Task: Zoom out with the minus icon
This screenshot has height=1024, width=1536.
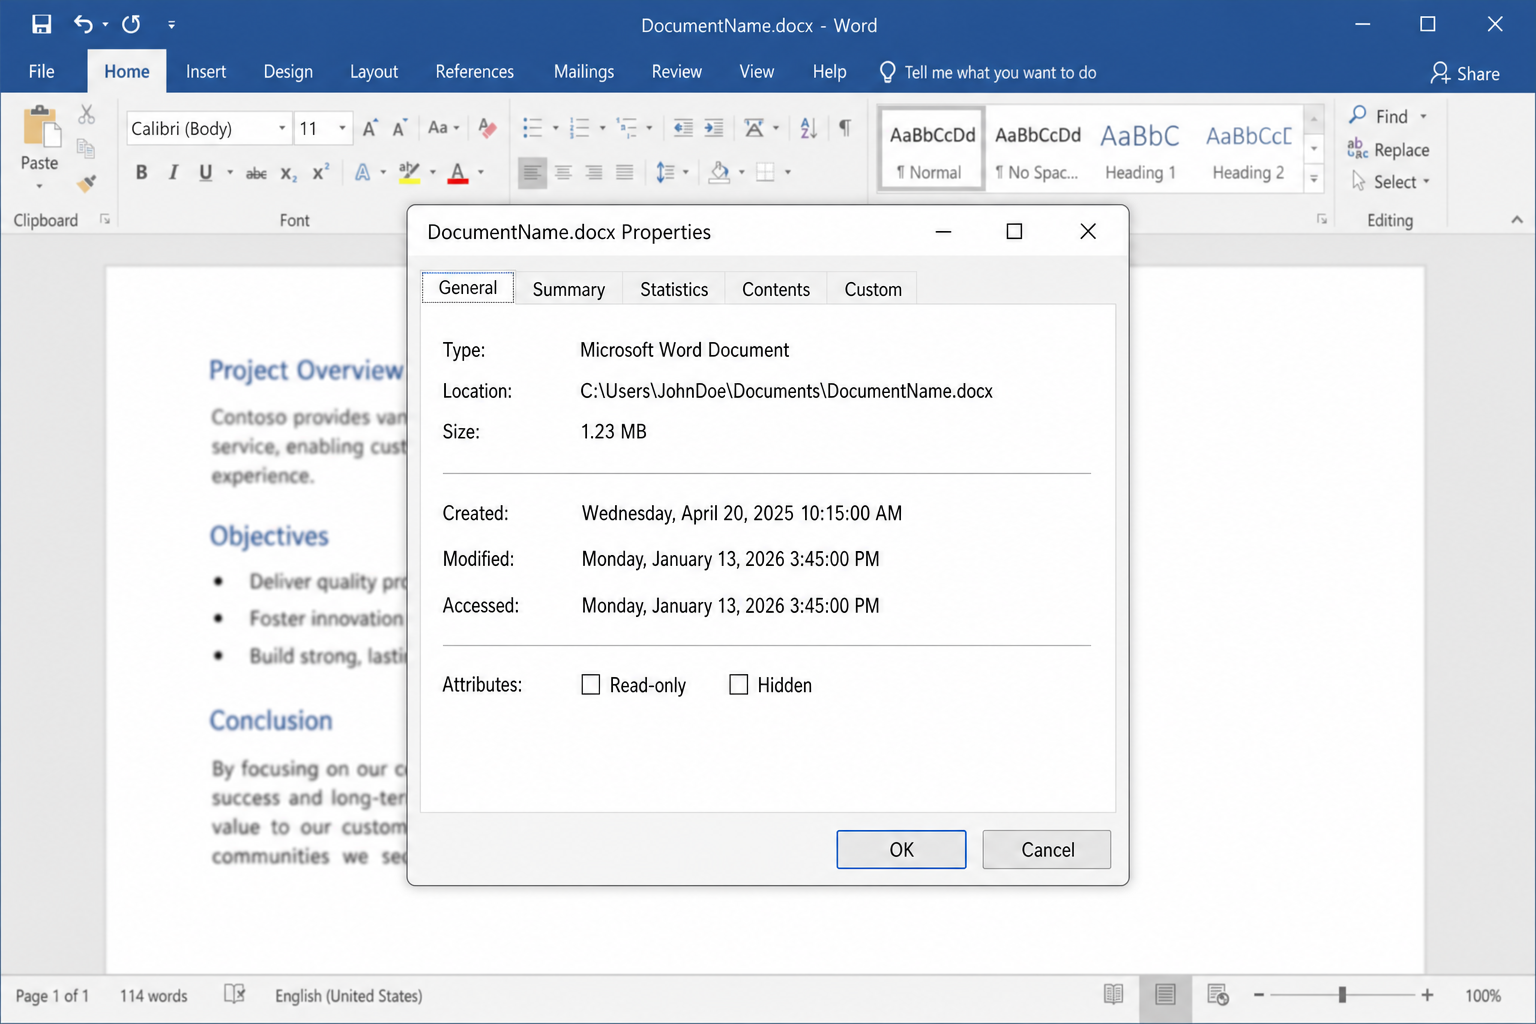Action: (1259, 995)
